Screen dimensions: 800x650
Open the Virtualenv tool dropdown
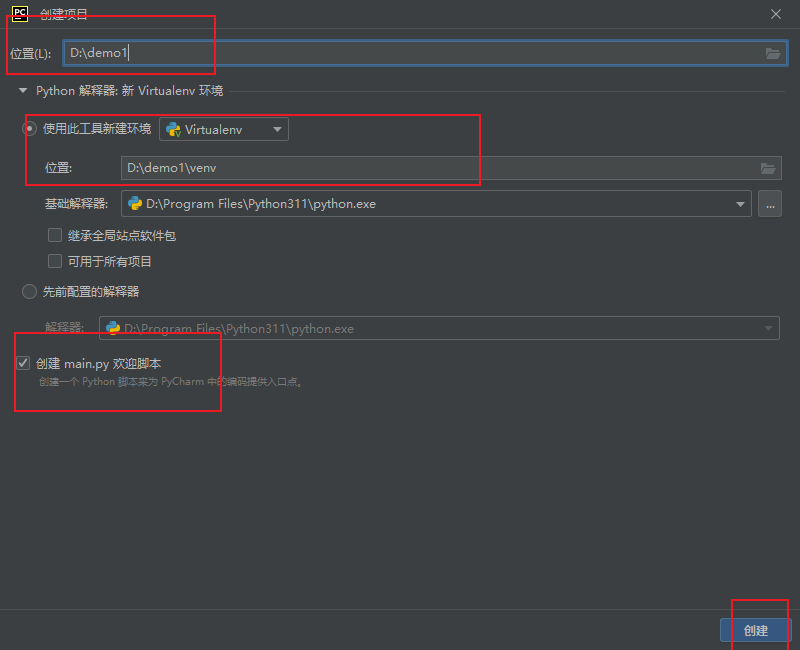click(224, 129)
